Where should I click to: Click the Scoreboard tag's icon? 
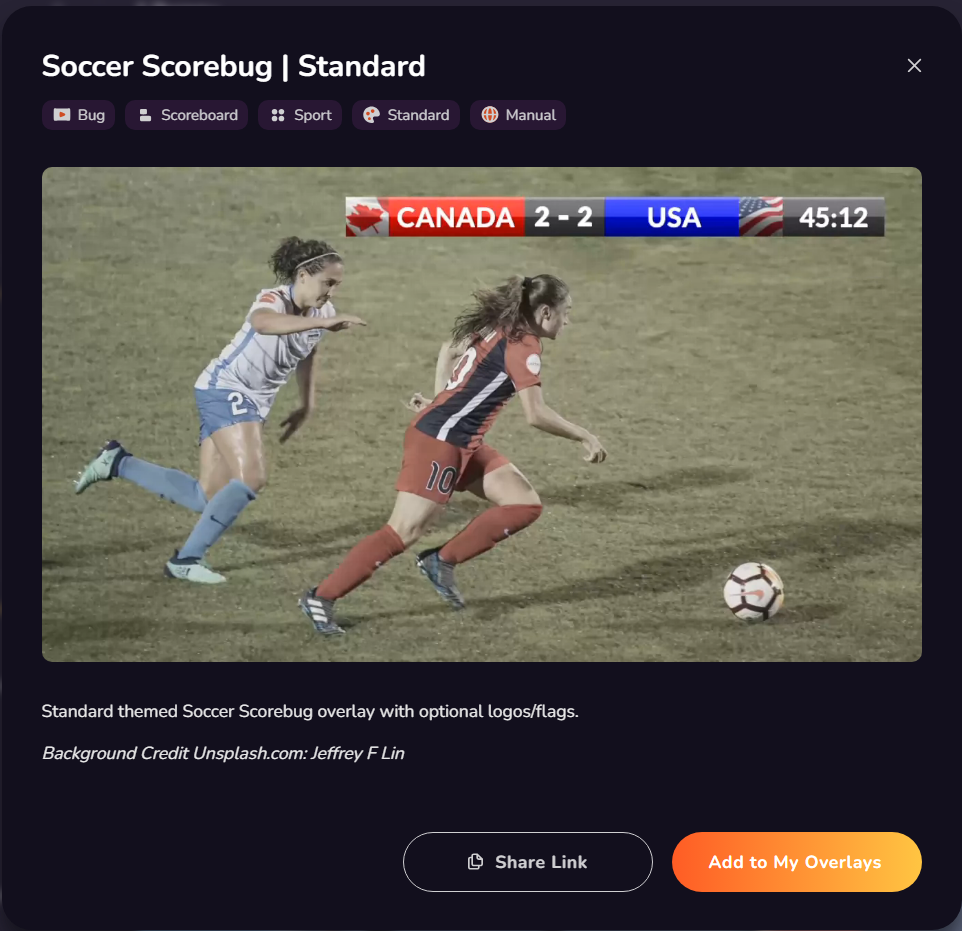click(145, 115)
